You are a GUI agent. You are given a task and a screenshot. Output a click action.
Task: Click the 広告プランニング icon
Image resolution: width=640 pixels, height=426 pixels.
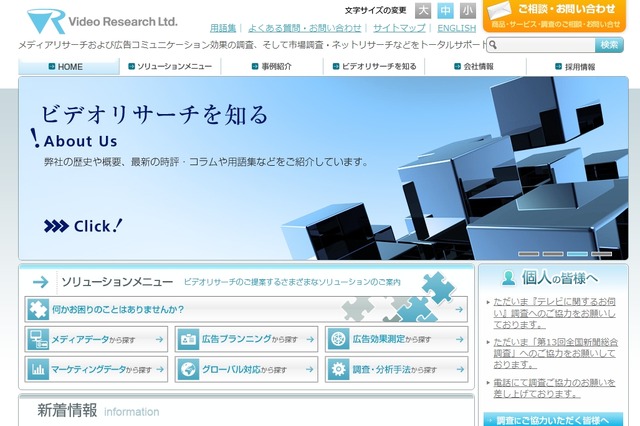click(189, 339)
